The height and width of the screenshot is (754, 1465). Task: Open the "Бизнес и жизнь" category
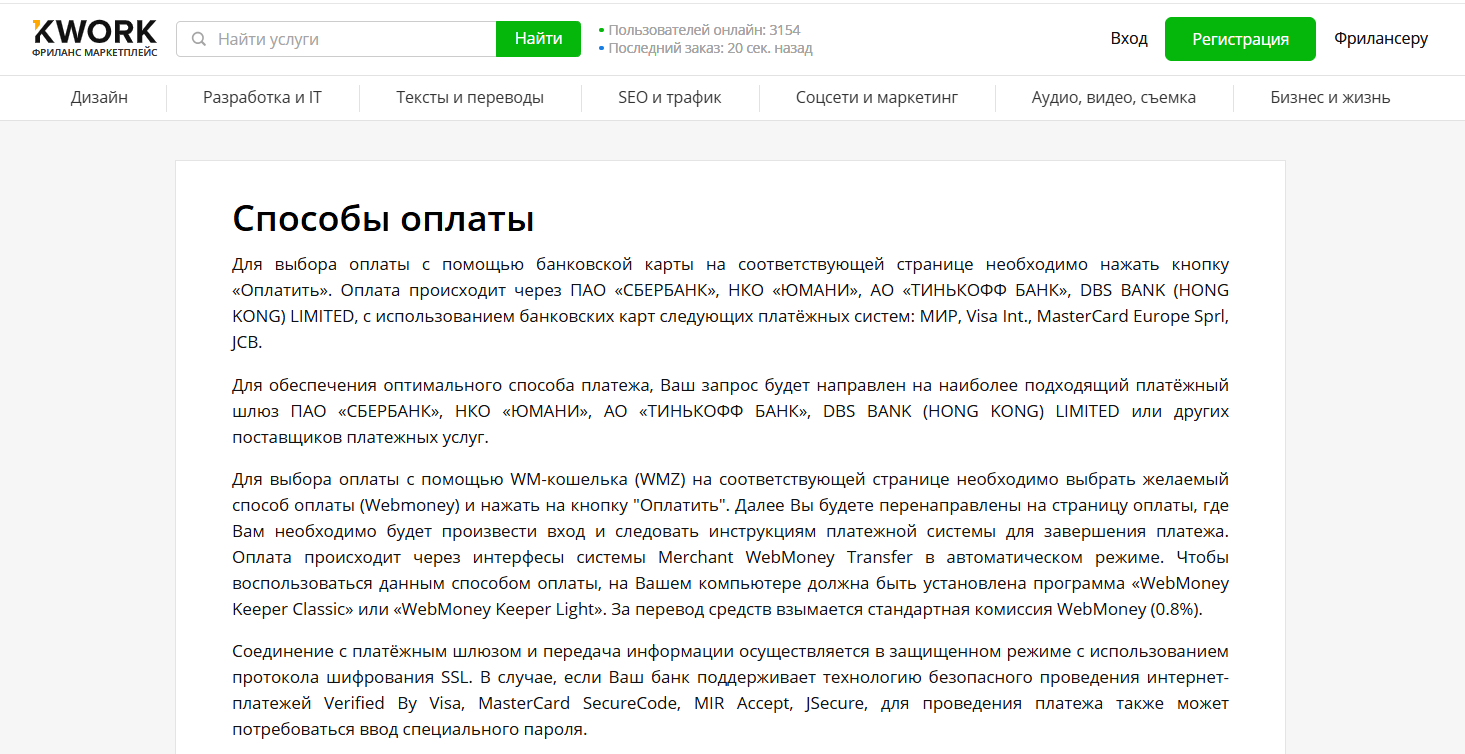1330,98
